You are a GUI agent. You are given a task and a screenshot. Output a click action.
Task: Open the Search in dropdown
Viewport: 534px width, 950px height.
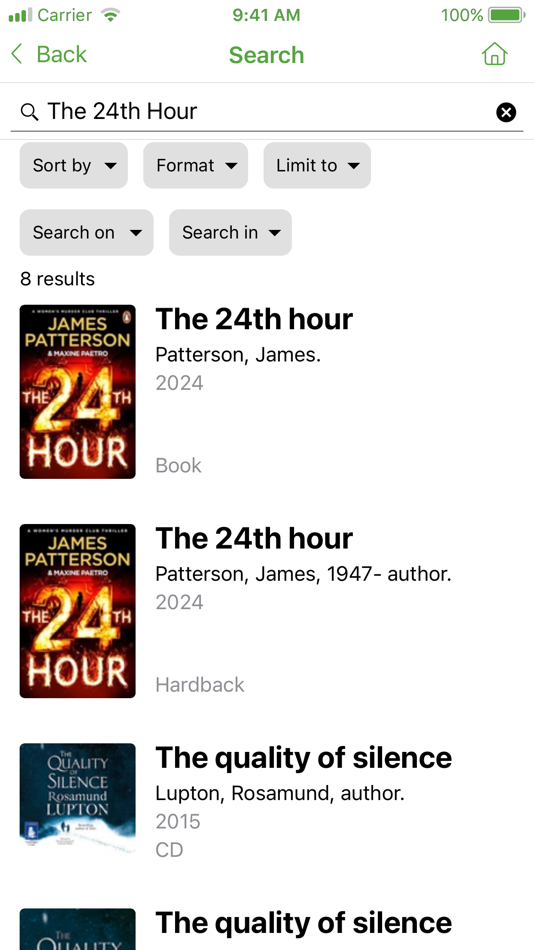[230, 233]
